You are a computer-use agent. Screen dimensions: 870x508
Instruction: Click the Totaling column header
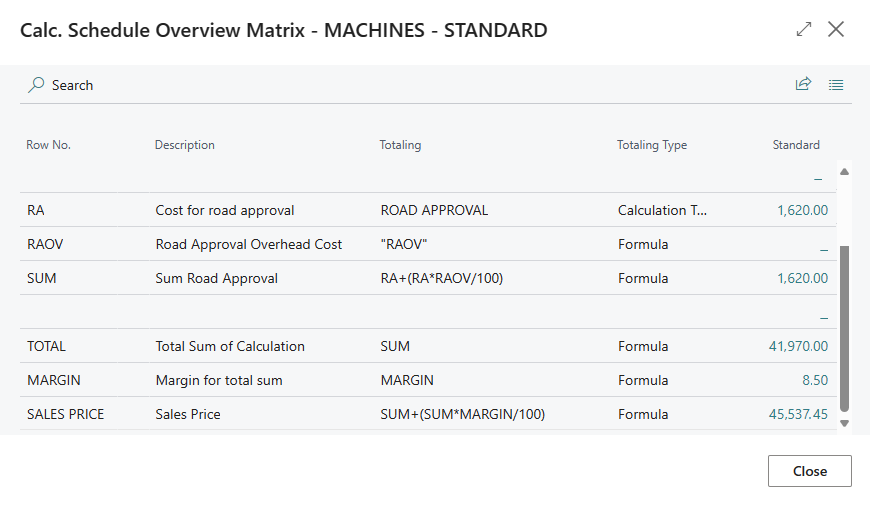400,145
